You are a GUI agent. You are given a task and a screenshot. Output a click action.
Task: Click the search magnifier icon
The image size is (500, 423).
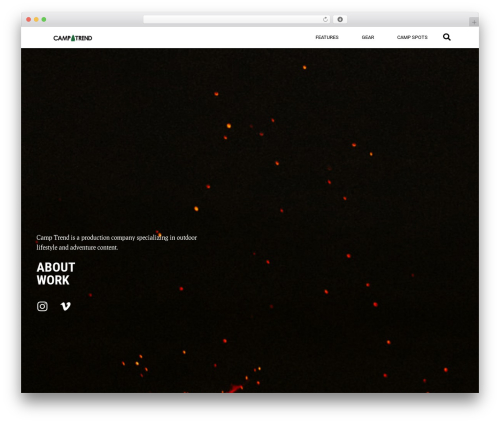pos(447,37)
